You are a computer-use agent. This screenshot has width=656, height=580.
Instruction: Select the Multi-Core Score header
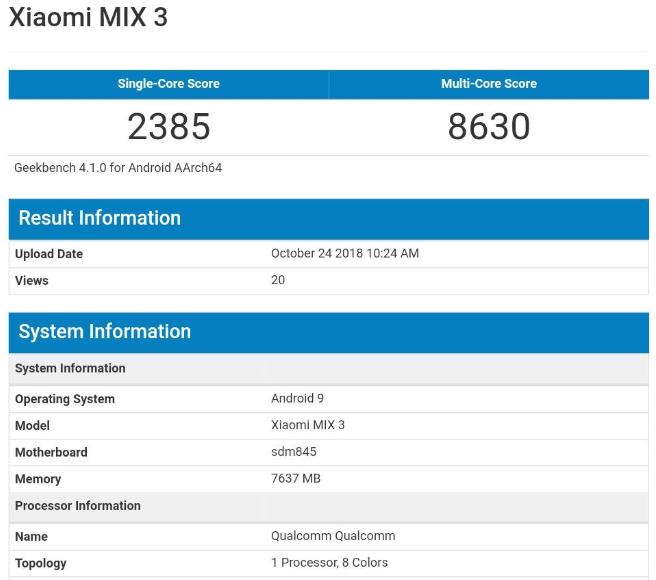489,84
